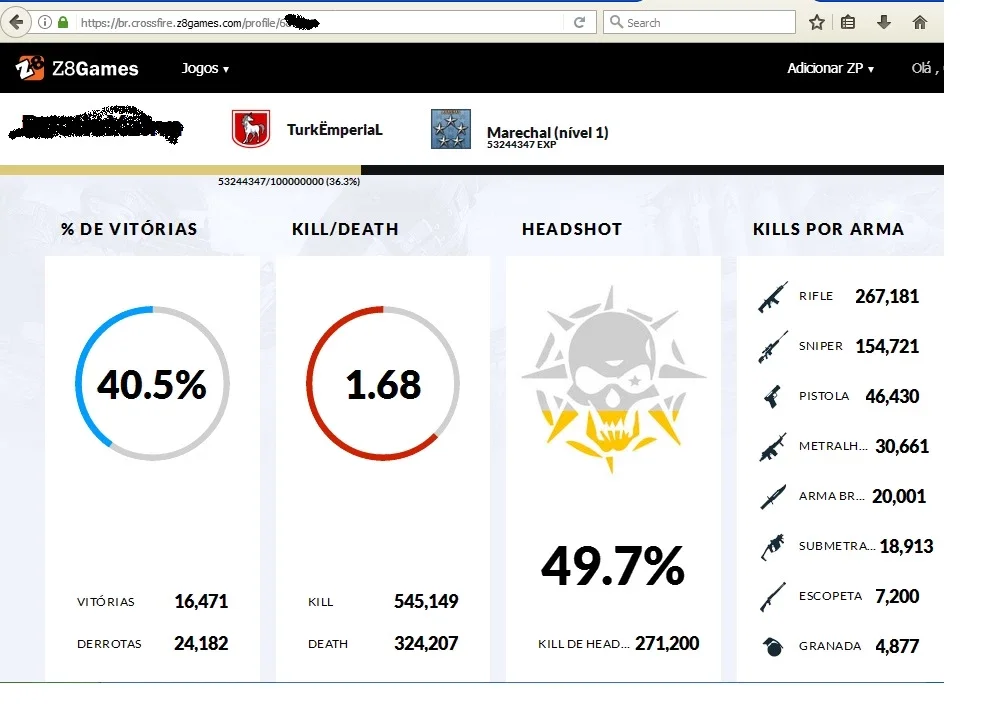Click the 49.7% headshot percentage
Screen dimensions: 983x712
pos(613,566)
